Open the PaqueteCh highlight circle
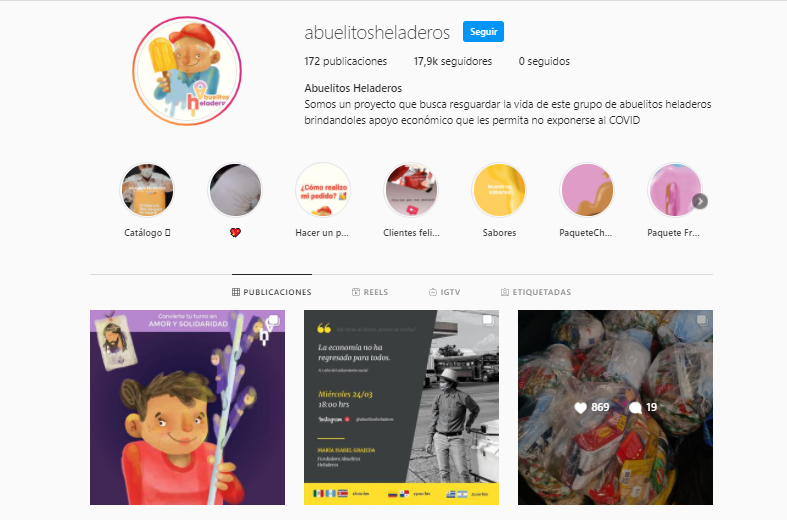The width and height of the screenshot is (787, 520). (x=587, y=191)
